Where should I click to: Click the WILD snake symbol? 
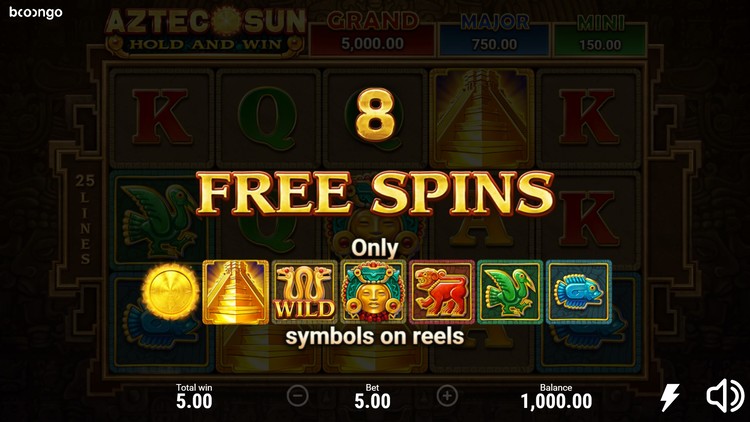click(x=304, y=292)
